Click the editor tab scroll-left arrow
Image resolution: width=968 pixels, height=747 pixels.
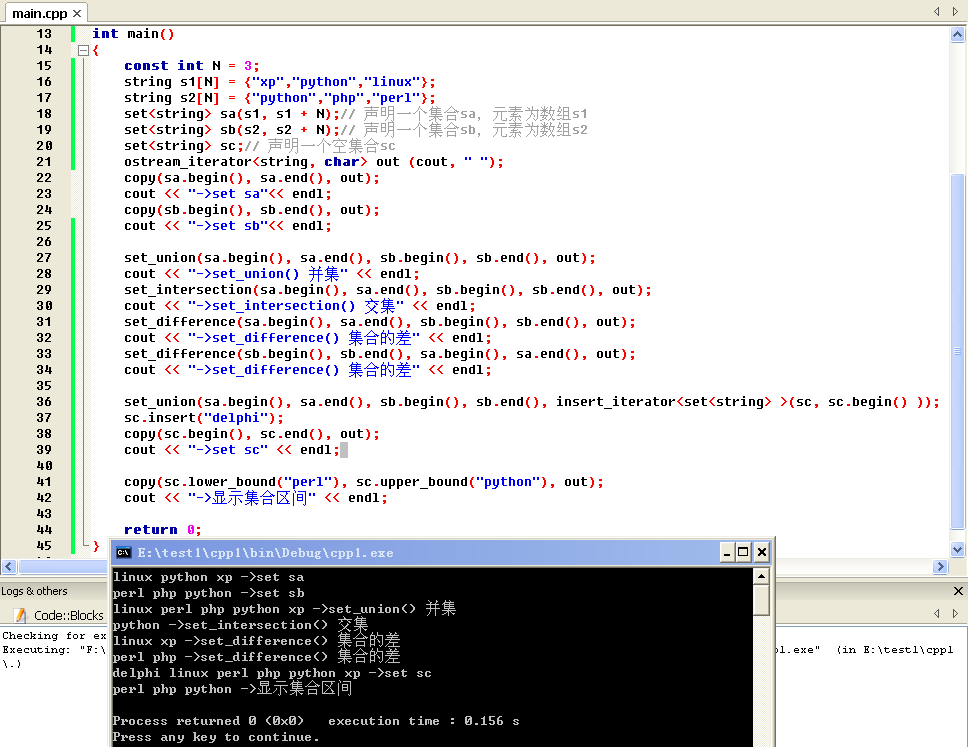point(937,11)
